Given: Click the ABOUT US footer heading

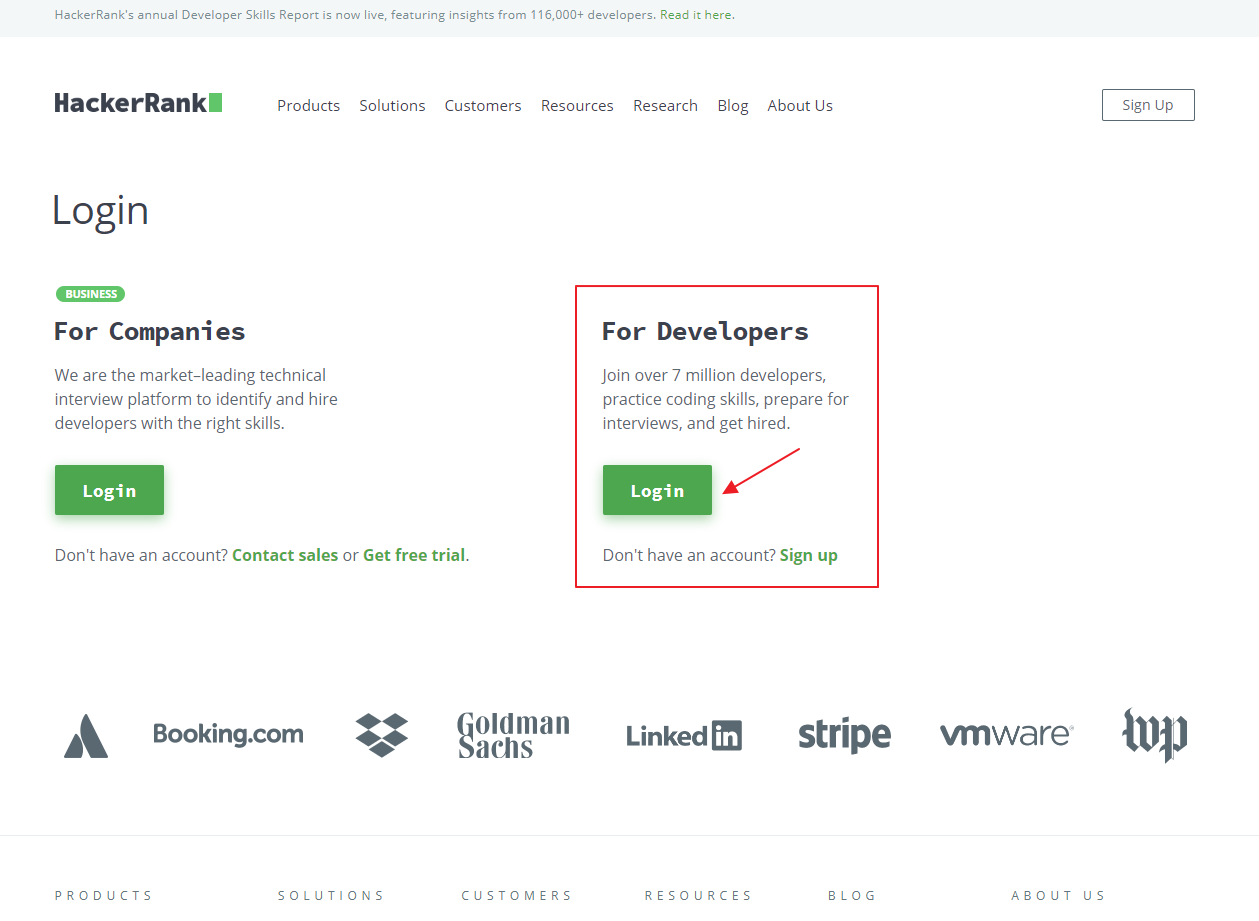Looking at the screenshot, I should 1058,896.
